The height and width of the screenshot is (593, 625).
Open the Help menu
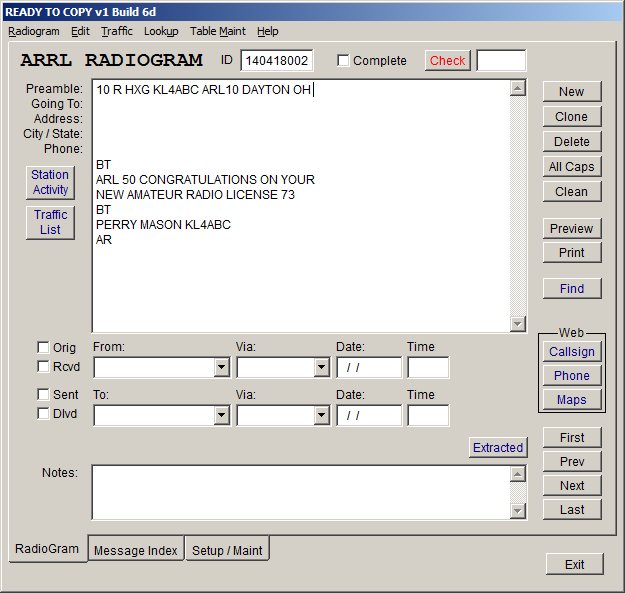[267, 31]
